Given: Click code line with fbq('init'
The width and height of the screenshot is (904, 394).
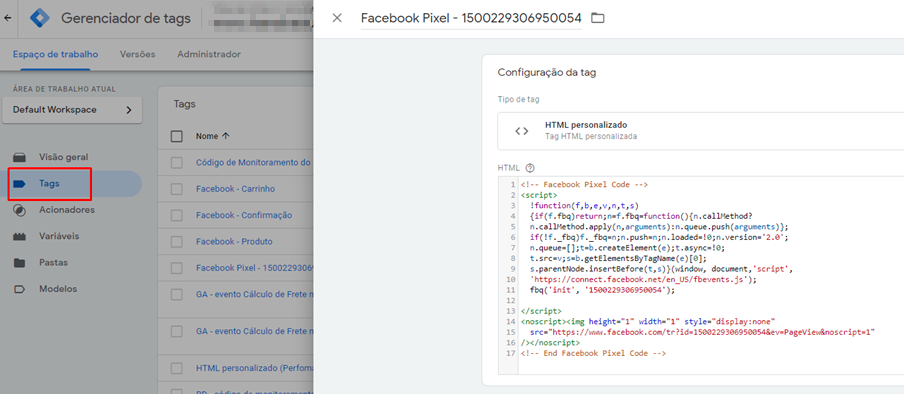Looking at the screenshot, I should (x=602, y=290).
